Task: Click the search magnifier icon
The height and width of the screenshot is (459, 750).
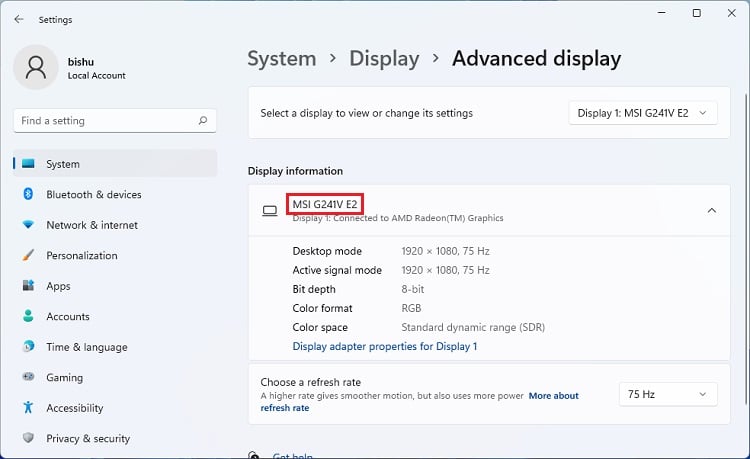Action: pyautogui.click(x=203, y=121)
